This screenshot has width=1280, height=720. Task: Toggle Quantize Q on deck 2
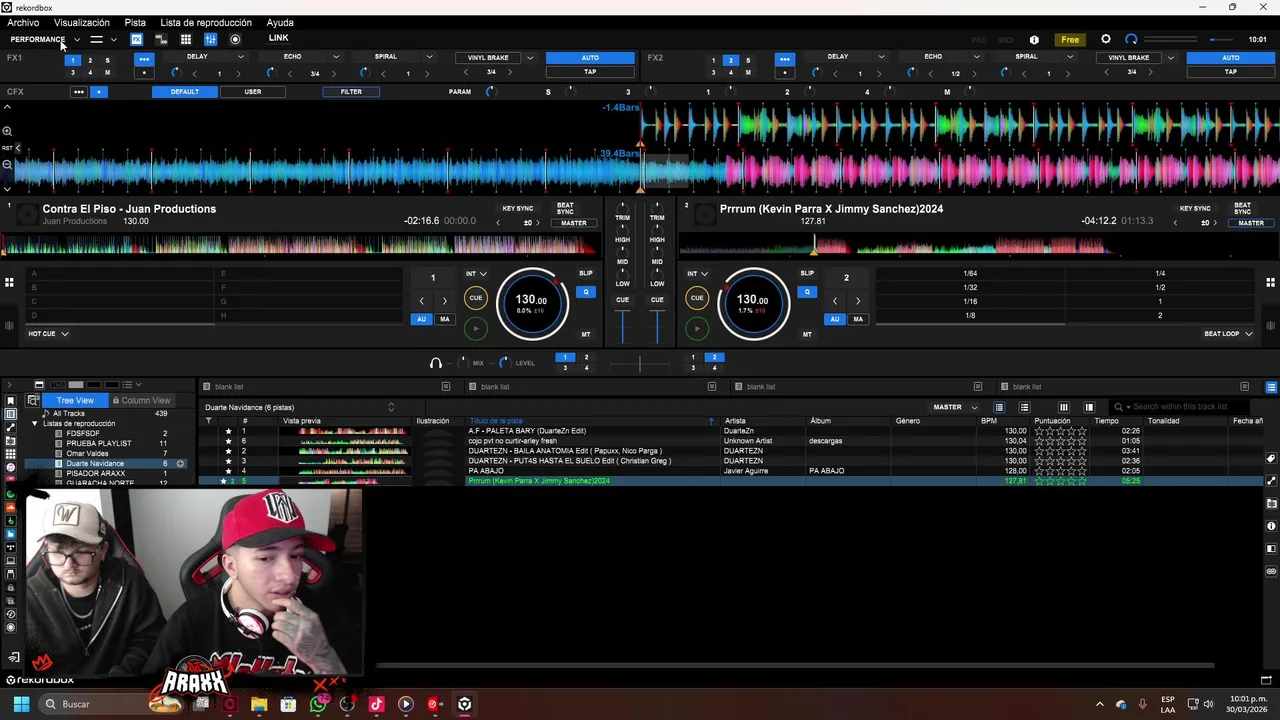807,292
